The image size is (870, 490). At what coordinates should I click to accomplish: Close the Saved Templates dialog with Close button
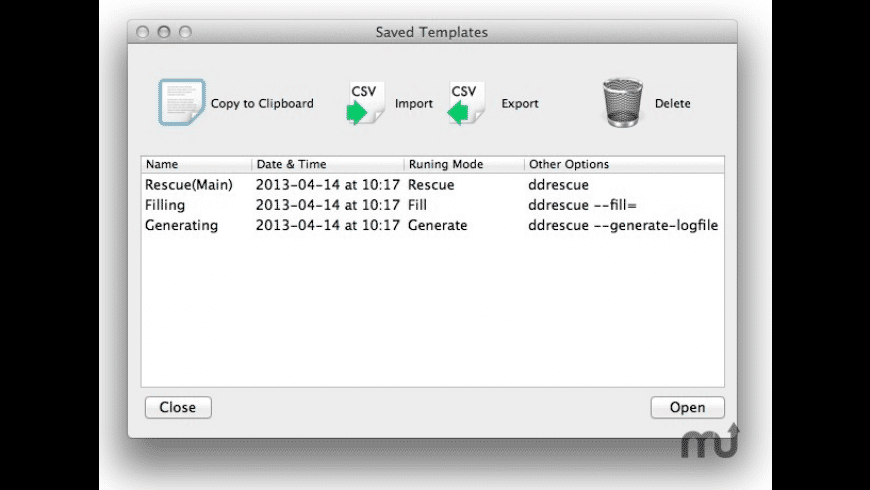point(178,407)
